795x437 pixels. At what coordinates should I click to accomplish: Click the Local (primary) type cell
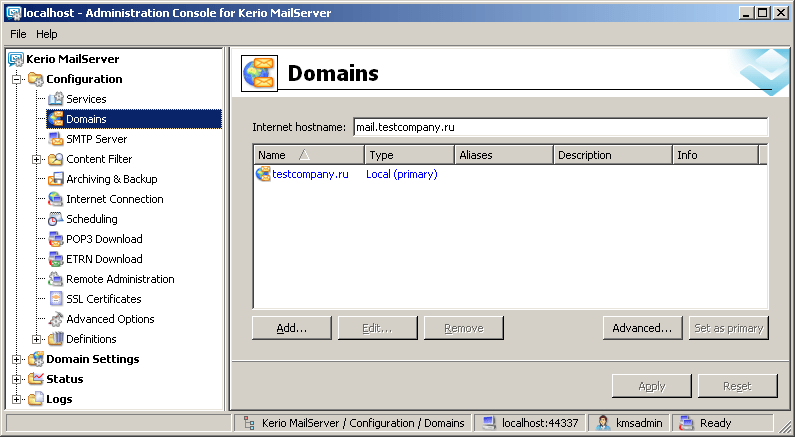pyautogui.click(x=402, y=174)
